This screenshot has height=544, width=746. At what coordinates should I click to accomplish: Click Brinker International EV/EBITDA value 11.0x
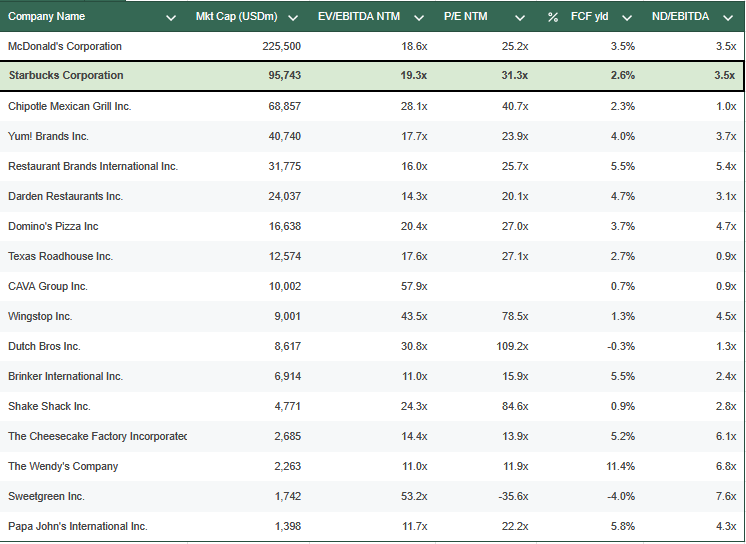pos(414,376)
